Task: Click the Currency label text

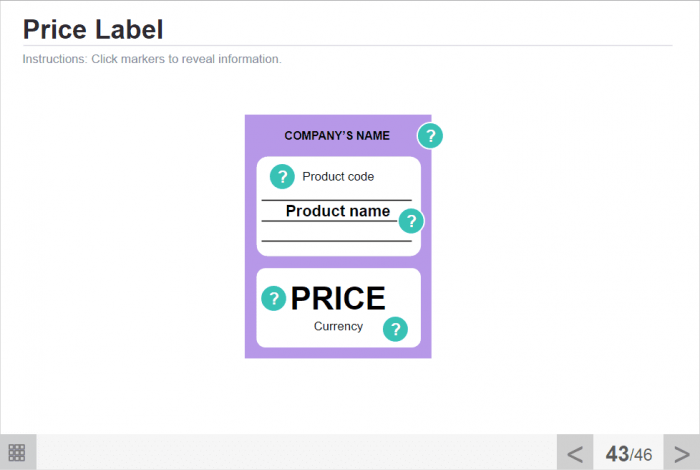Action: click(x=338, y=327)
